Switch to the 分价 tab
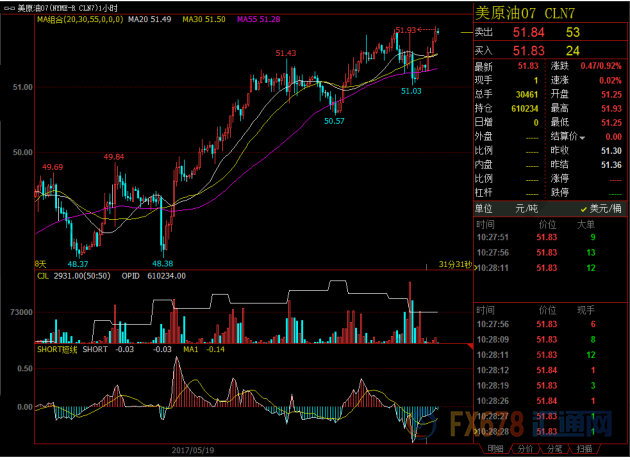This screenshot has width=630, height=460. point(525,449)
